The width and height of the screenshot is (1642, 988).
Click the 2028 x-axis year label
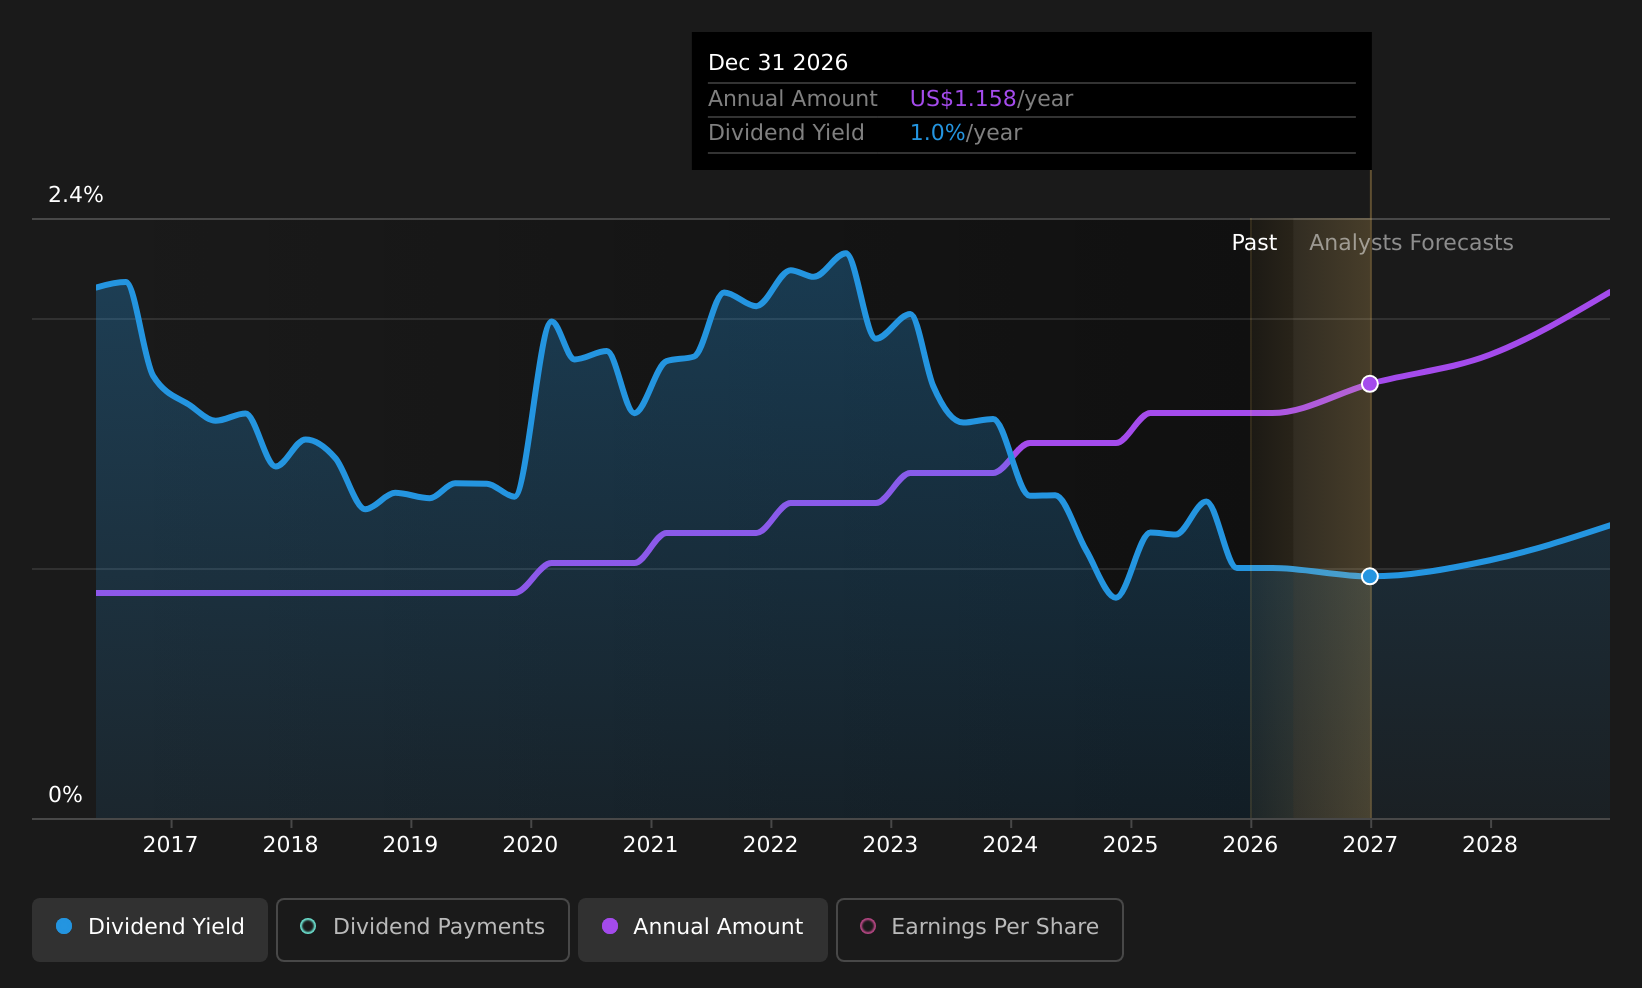[x=1491, y=845]
